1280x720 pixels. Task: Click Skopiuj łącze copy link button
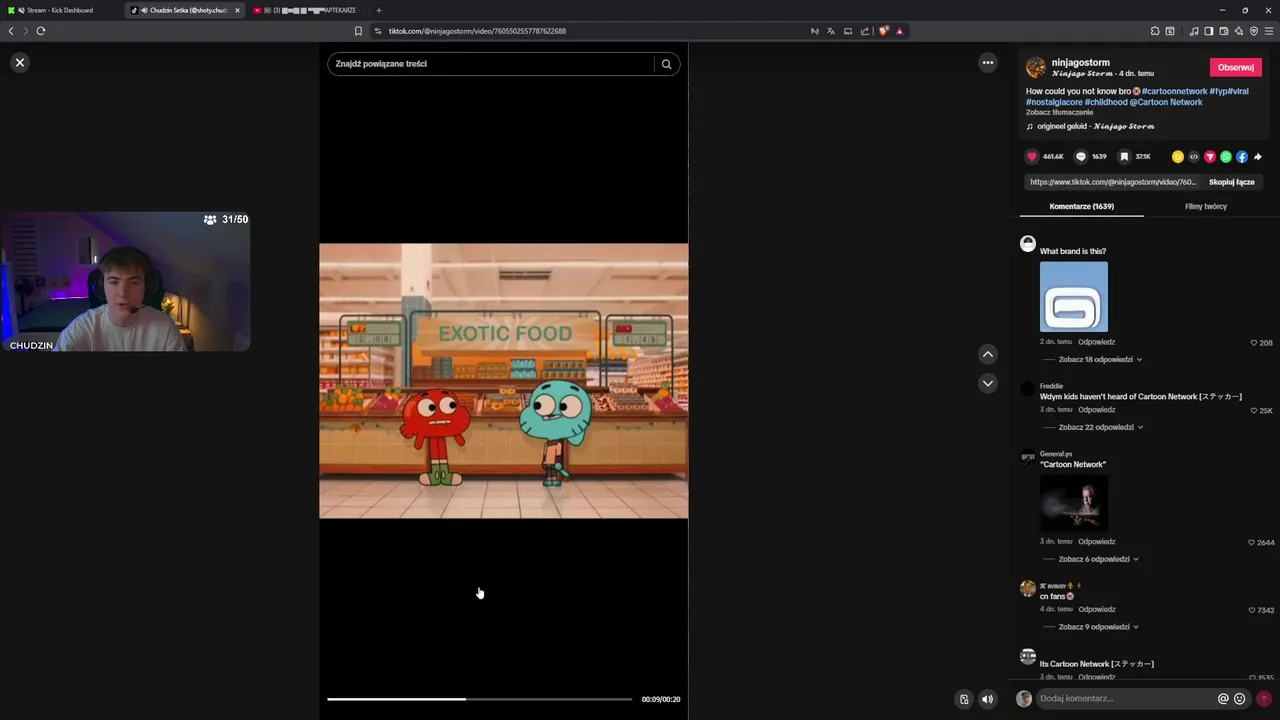pos(1231,182)
